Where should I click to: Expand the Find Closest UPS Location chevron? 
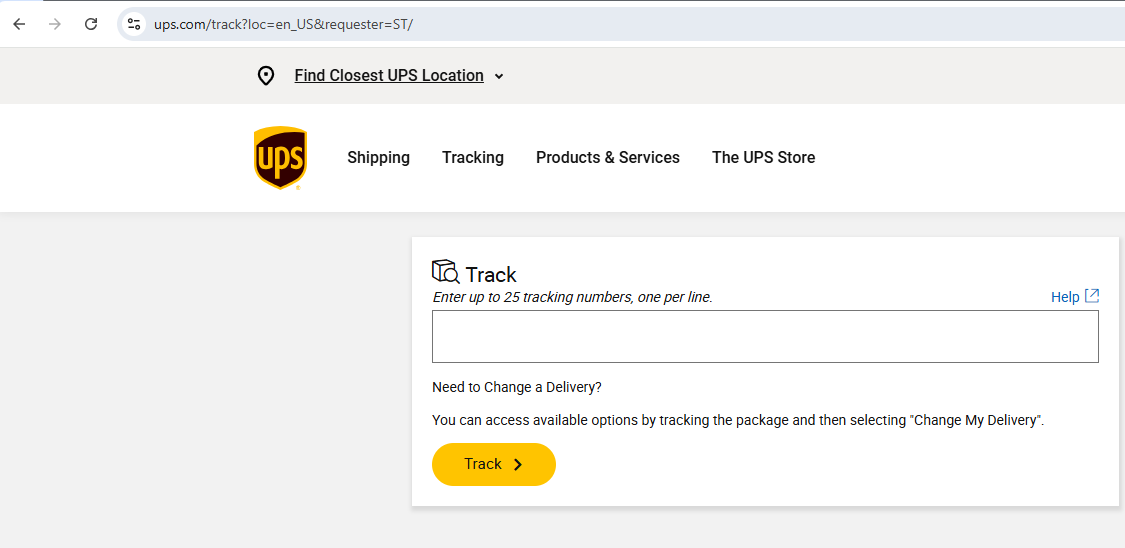(x=499, y=76)
